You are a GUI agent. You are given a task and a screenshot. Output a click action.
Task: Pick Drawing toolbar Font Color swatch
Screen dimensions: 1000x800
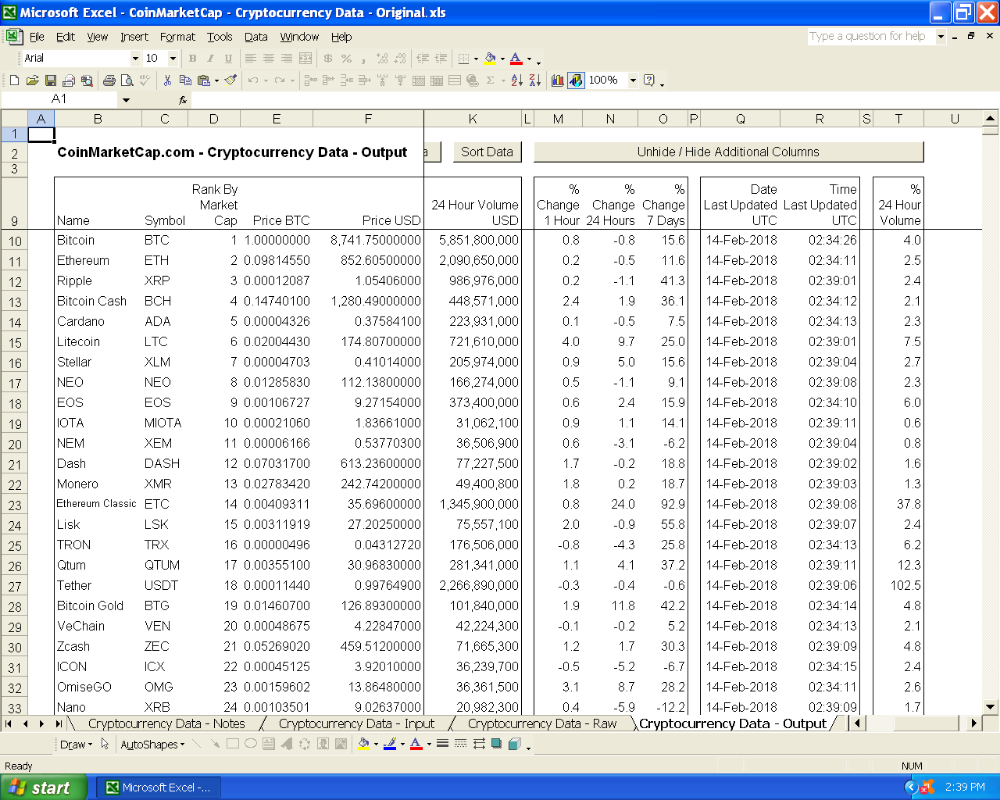coord(416,744)
